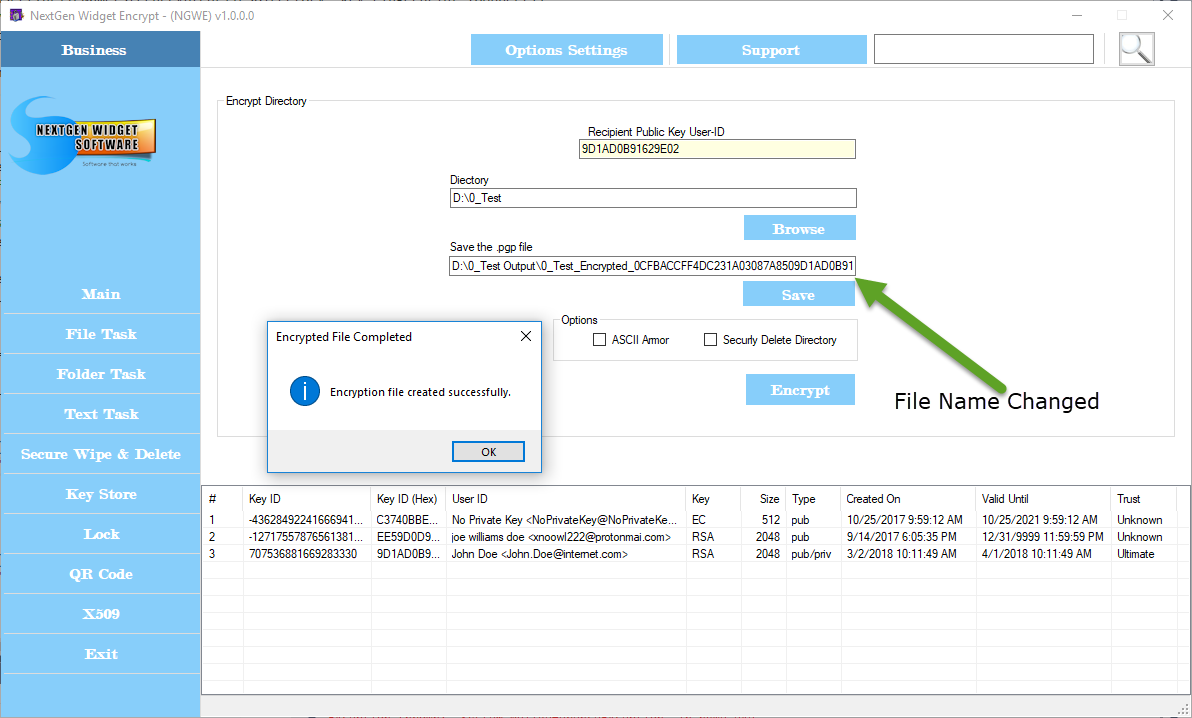Sort by Key ID column header

point(307,499)
